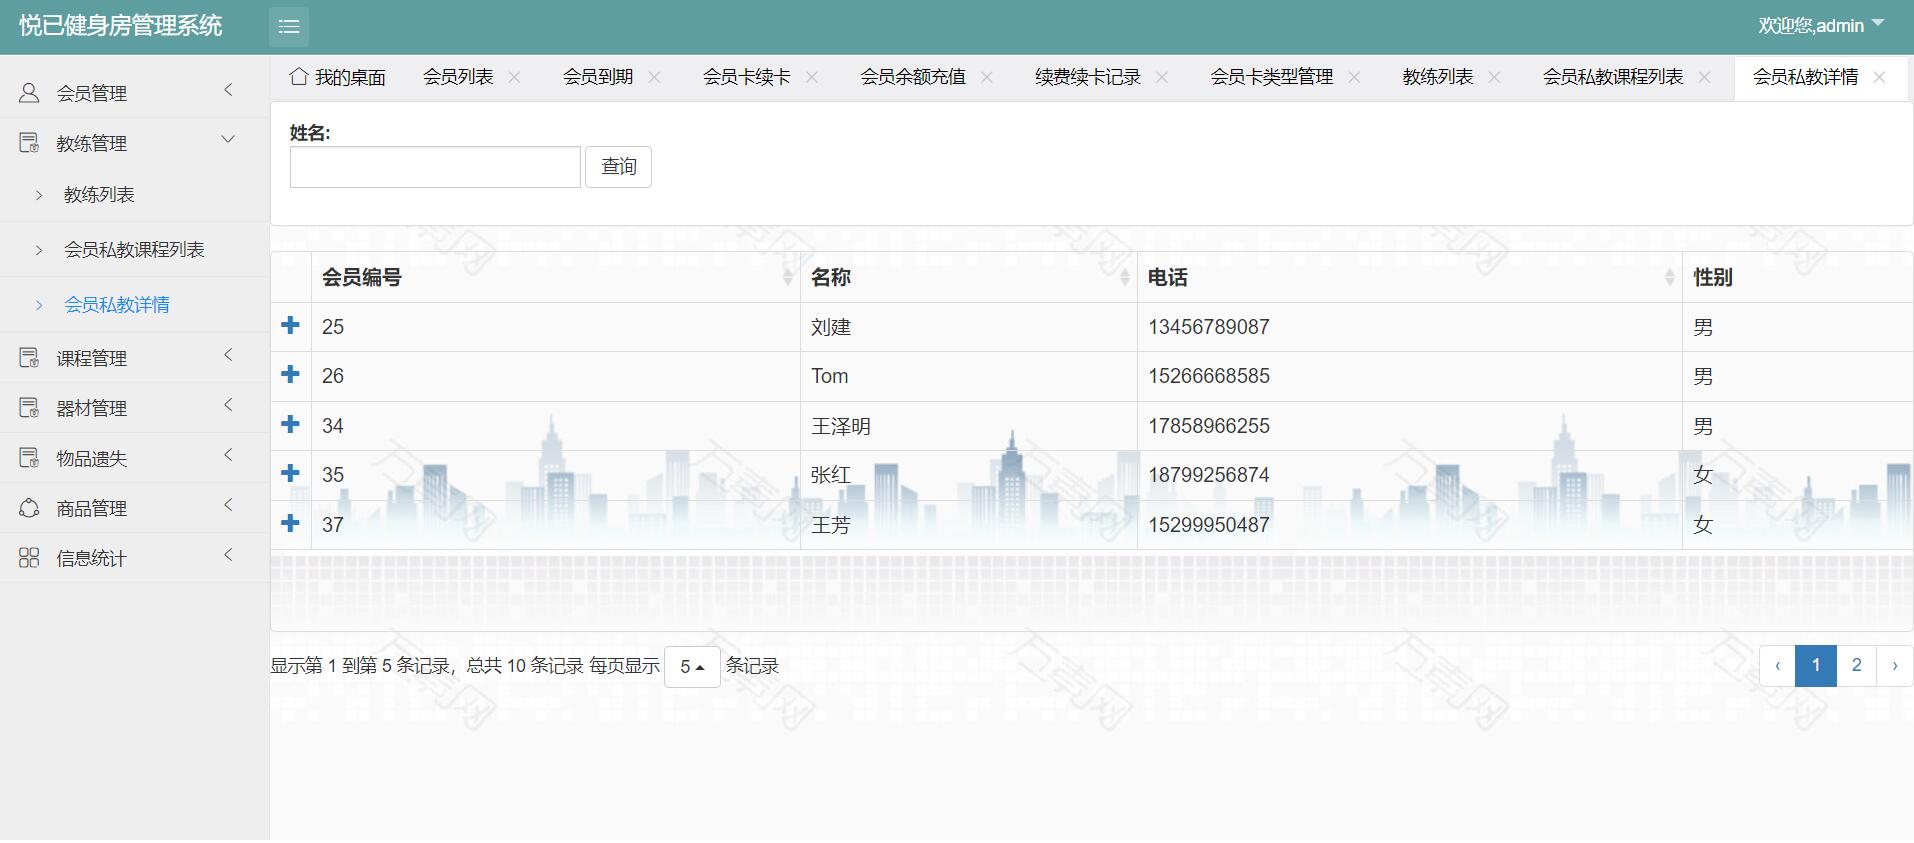Click phone number 13456789087

(x=1209, y=327)
